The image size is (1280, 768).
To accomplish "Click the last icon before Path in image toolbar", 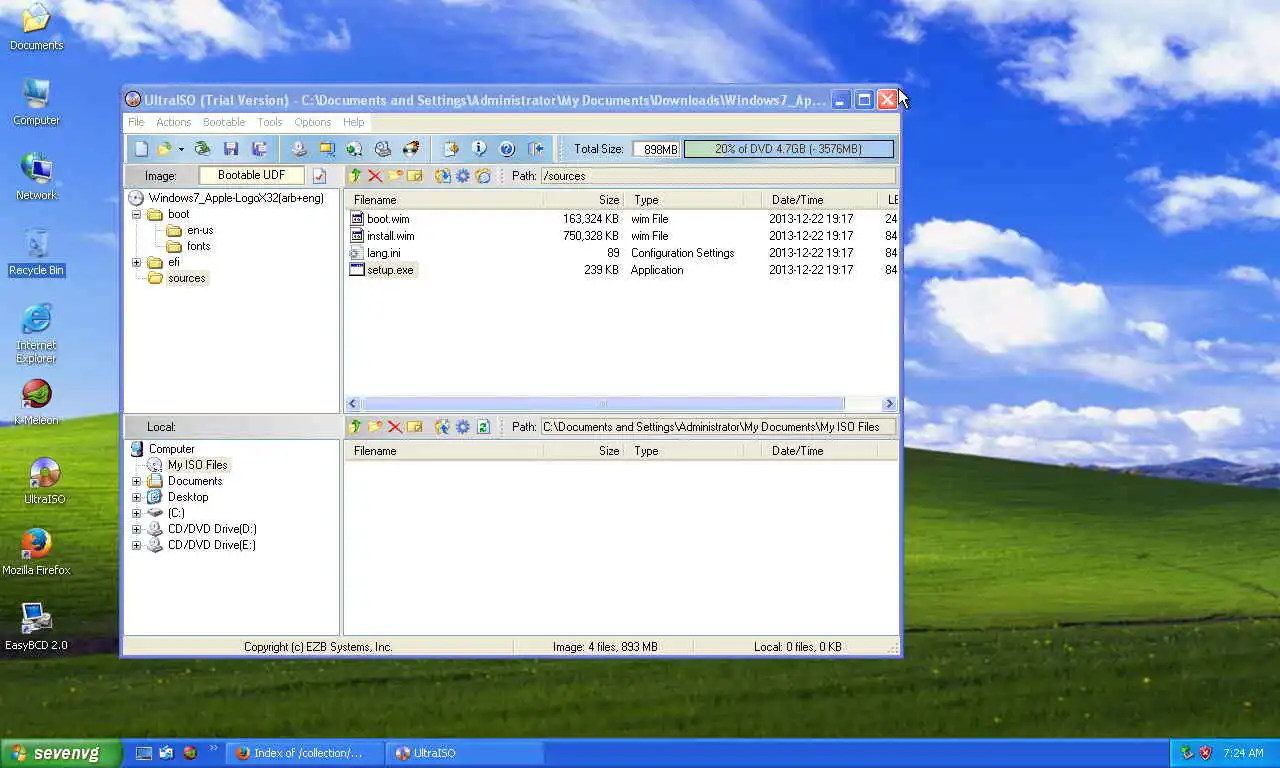I will coord(483,176).
